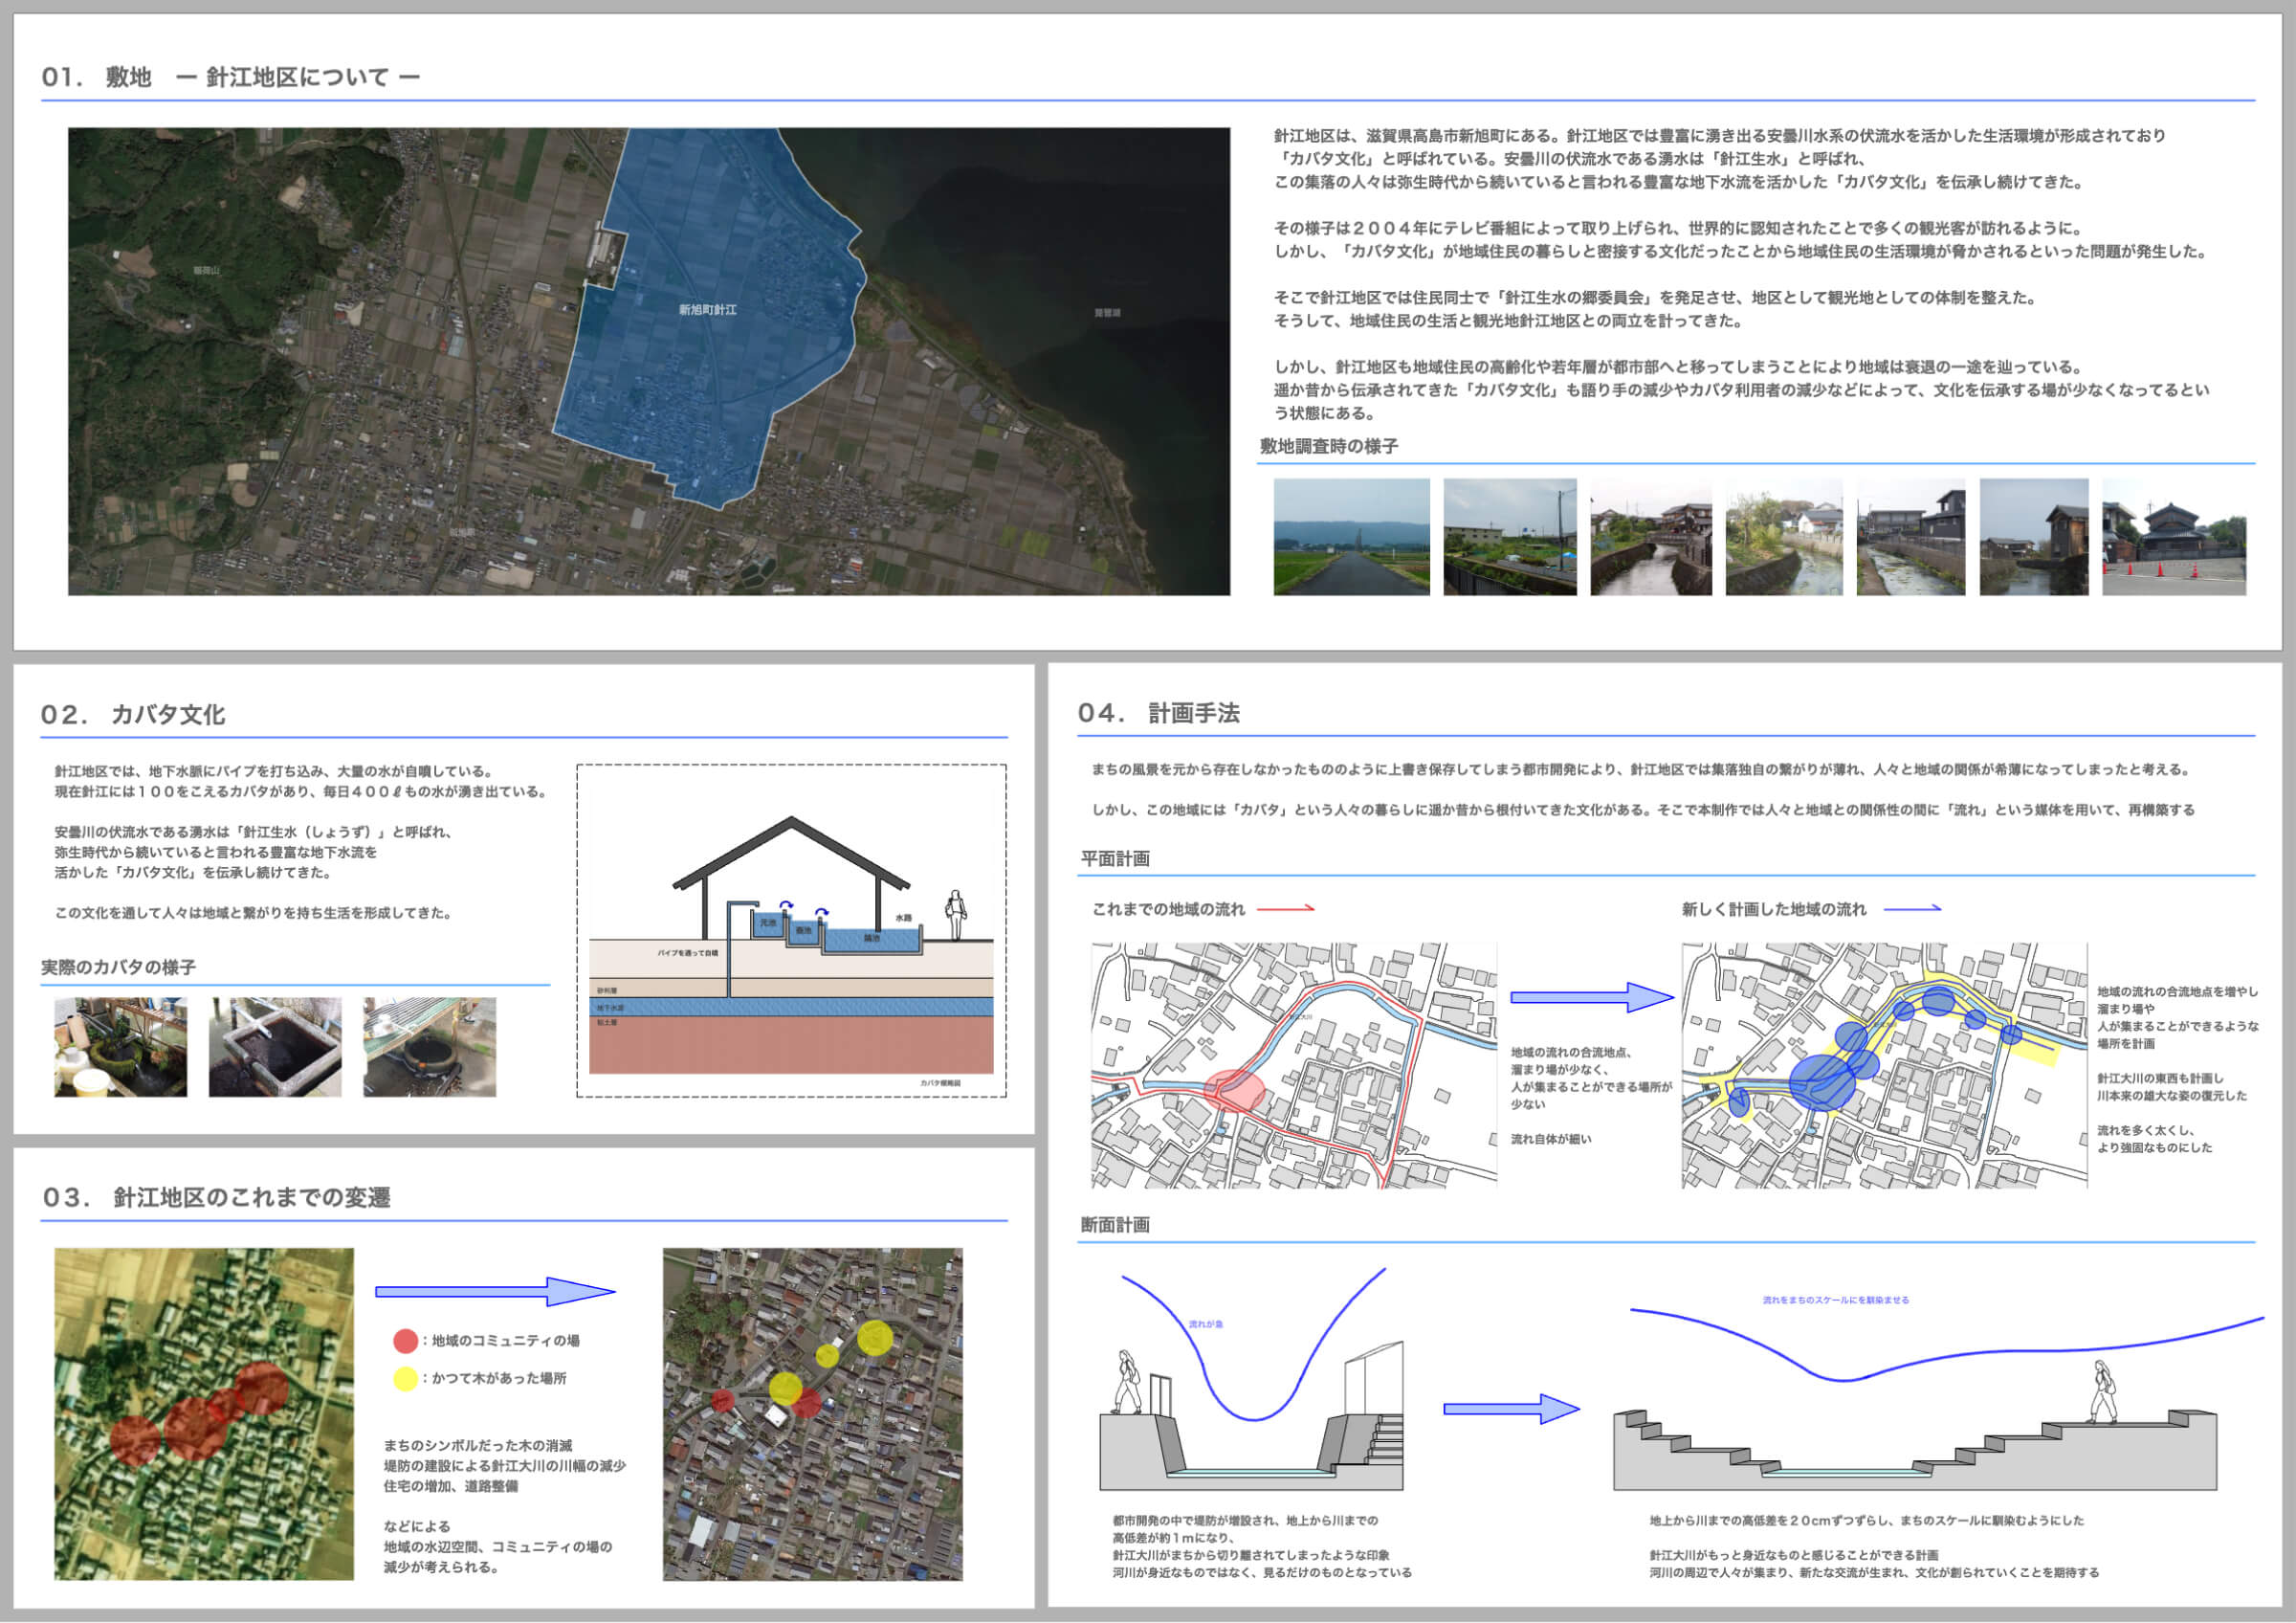Screen dimensions: 2296x1623
Task: Click the 'パイプを通って自噴' label in the diagram
Action: tap(687, 953)
